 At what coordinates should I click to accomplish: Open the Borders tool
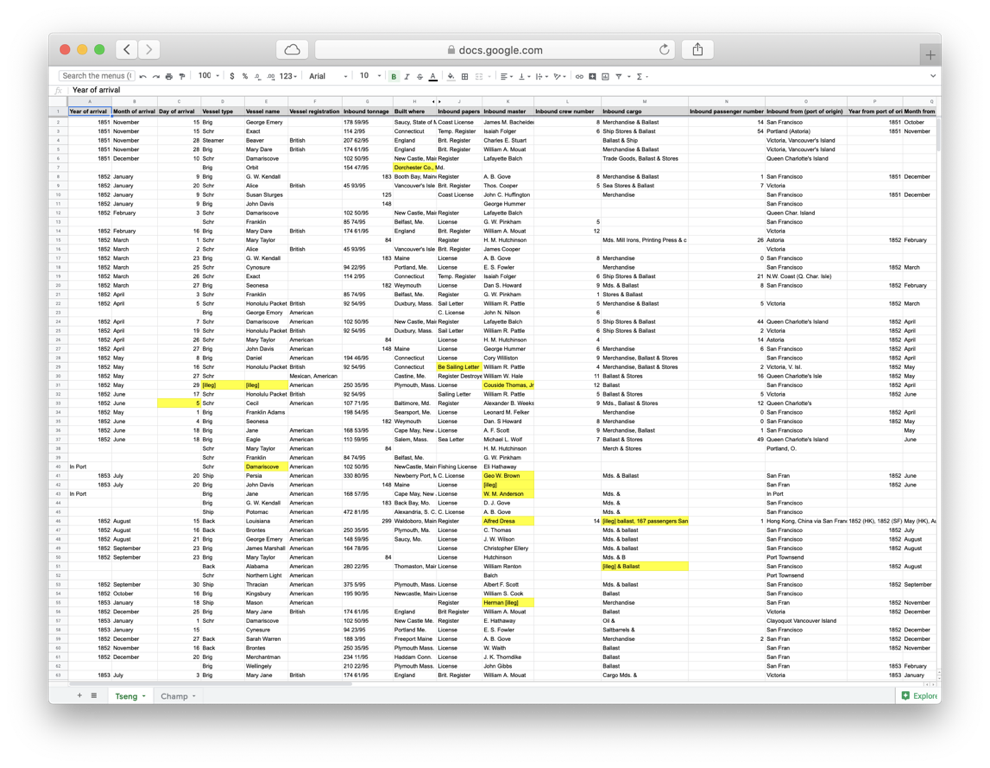(464, 76)
